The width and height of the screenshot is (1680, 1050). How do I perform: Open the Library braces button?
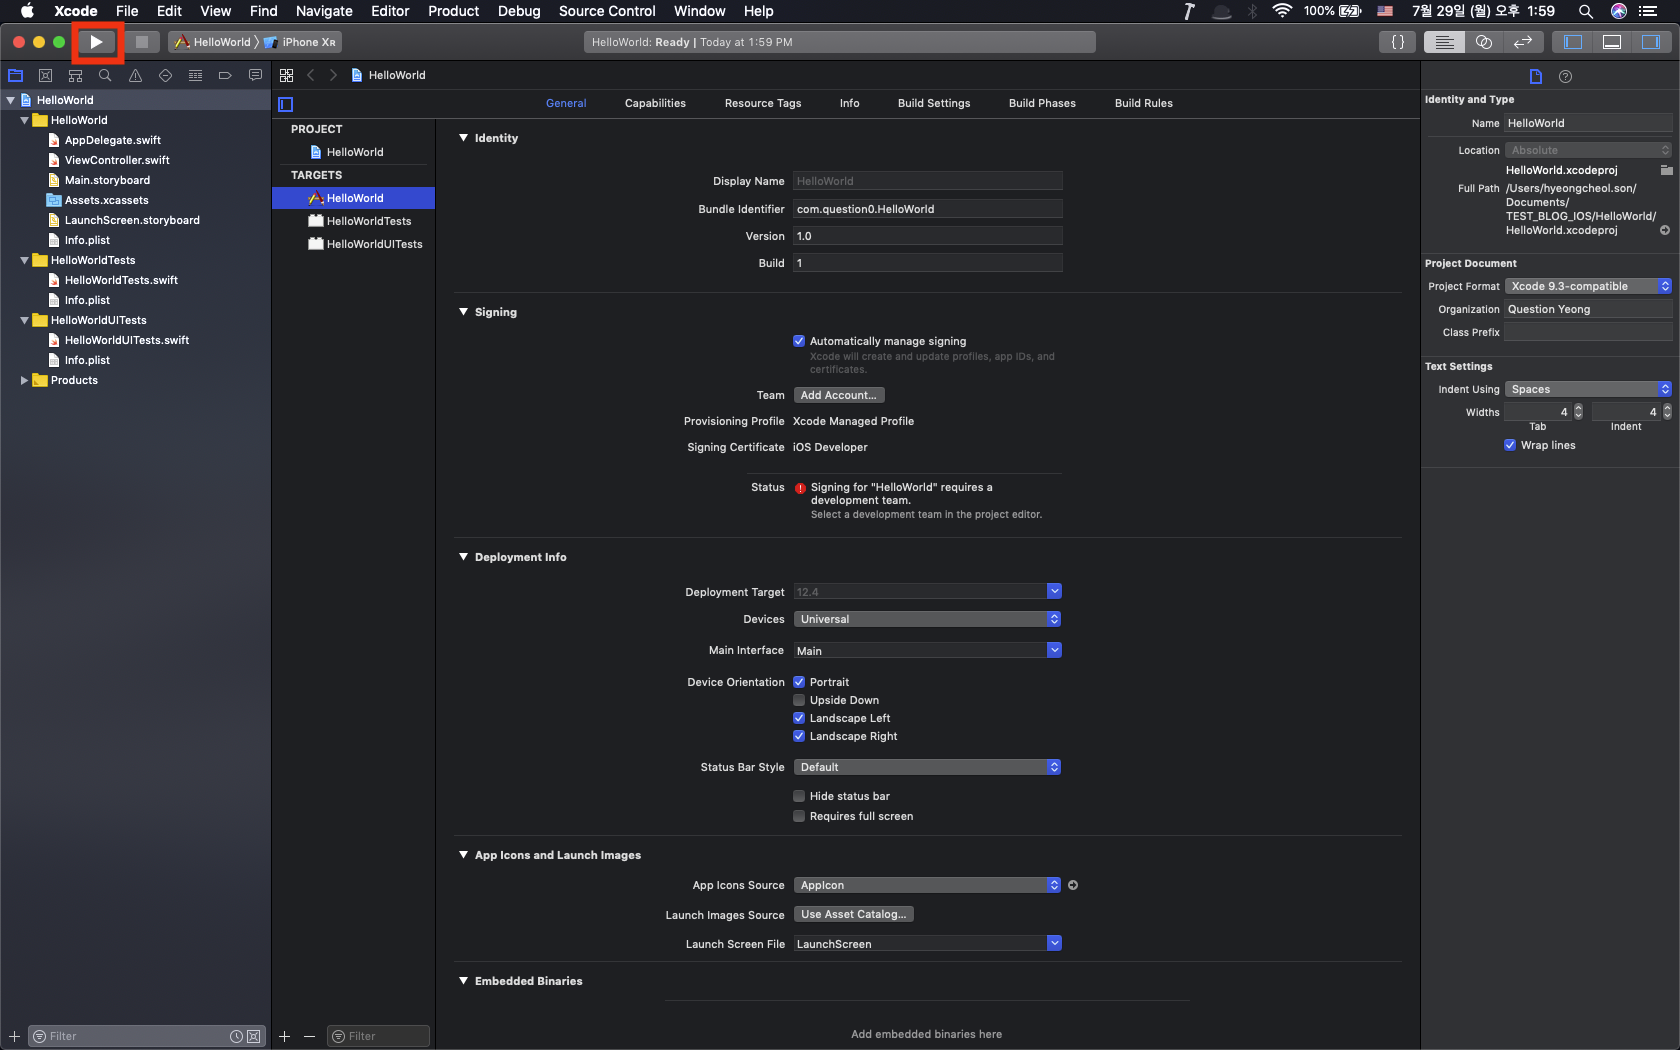pos(1398,42)
